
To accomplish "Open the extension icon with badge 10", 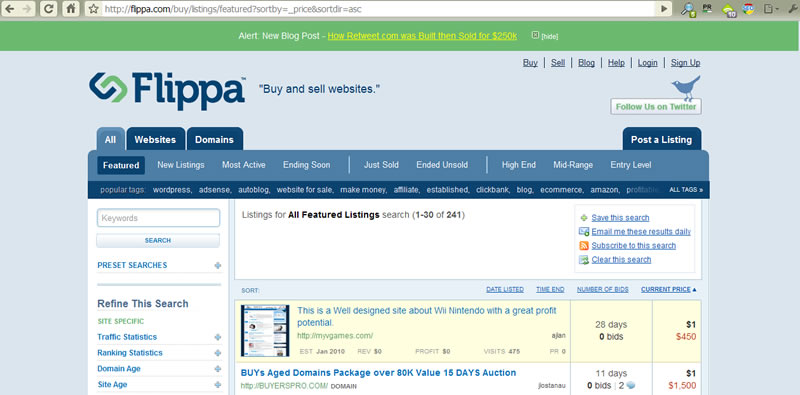I will click(x=730, y=10).
